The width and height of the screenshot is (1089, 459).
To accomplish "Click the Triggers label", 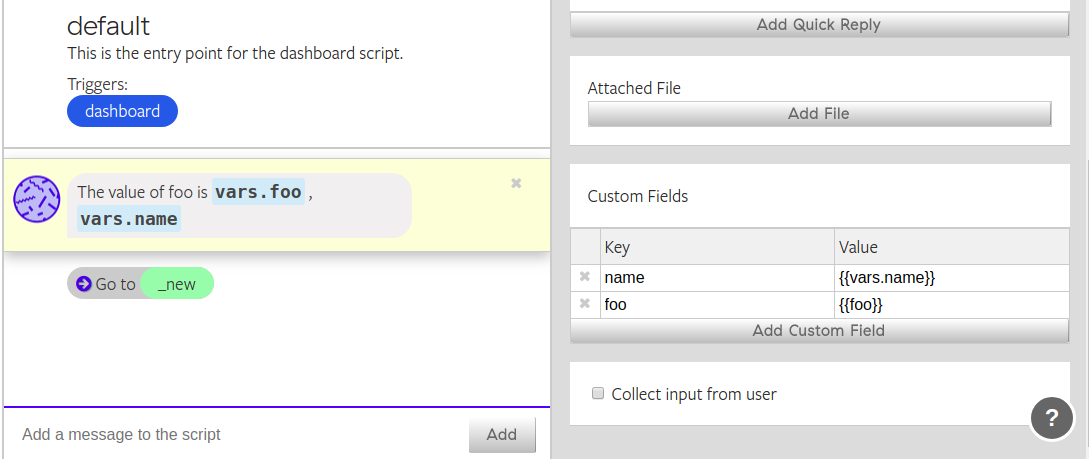I will coord(98,85).
